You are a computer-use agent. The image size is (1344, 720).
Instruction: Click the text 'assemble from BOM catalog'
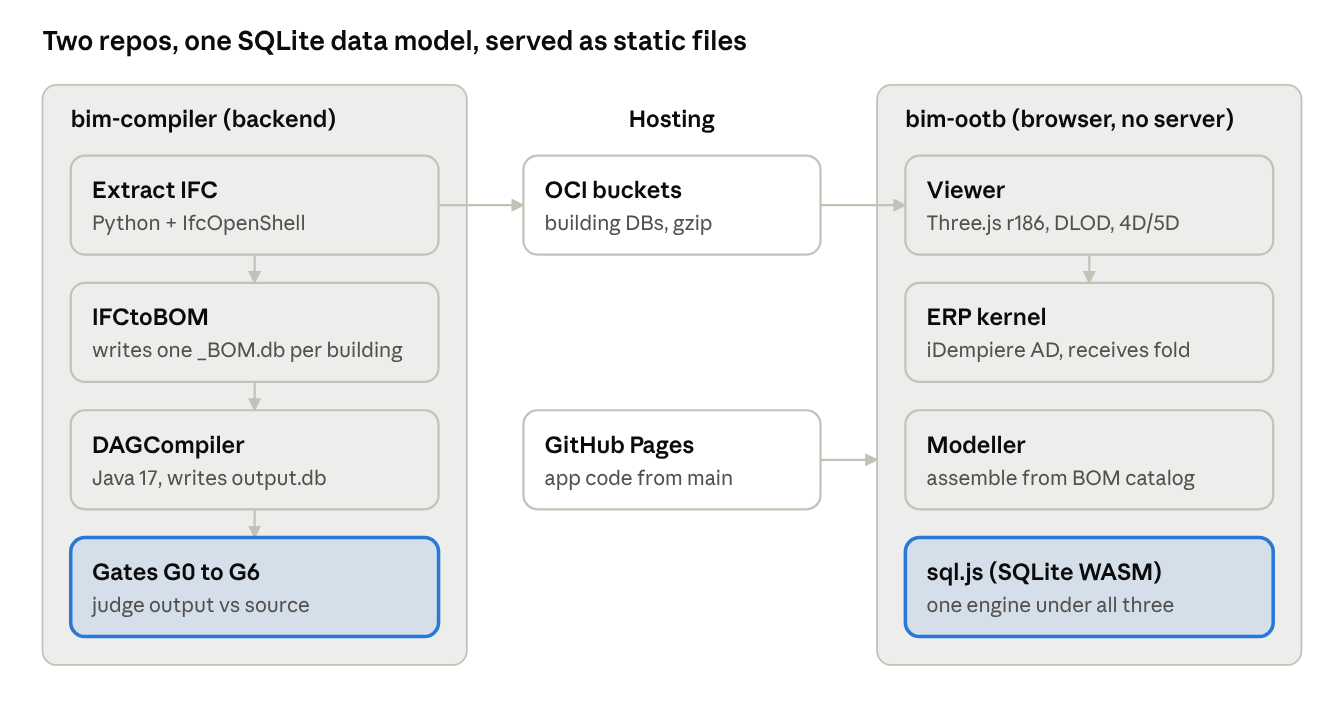1061,478
